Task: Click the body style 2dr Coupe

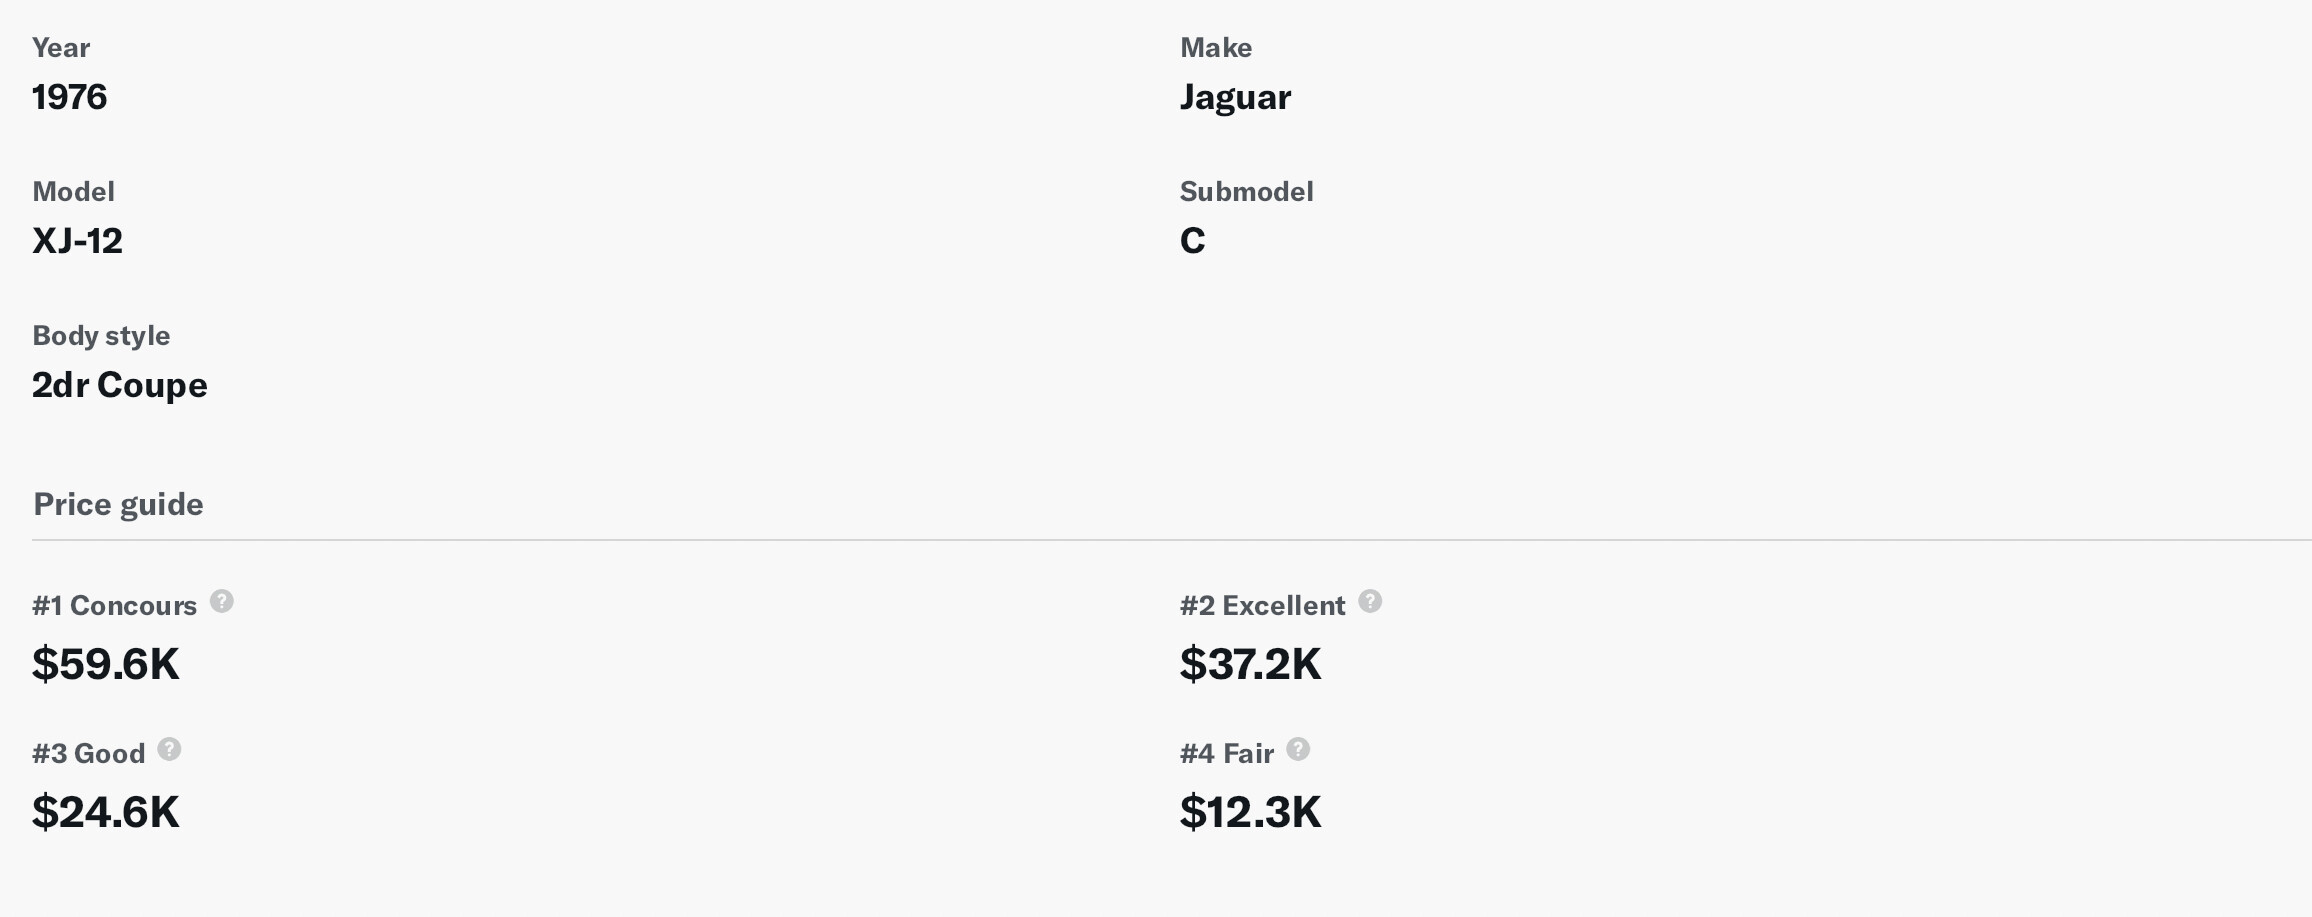Action: [120, 385]
